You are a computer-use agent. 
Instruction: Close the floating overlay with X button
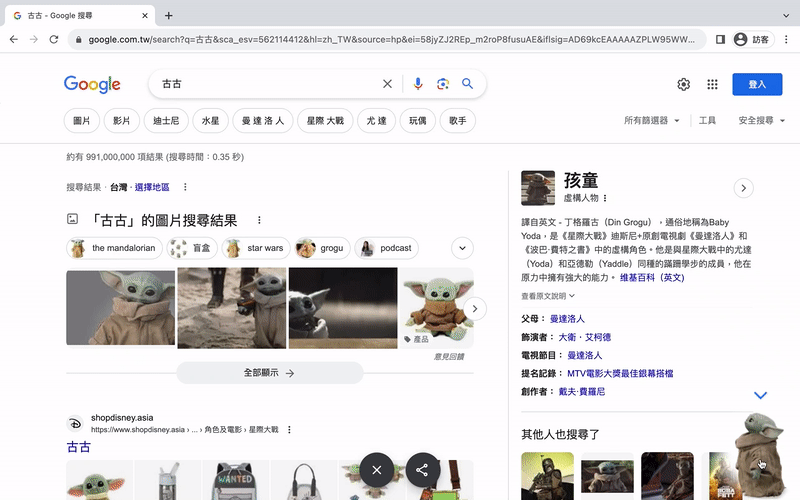(x=377, y=470)
